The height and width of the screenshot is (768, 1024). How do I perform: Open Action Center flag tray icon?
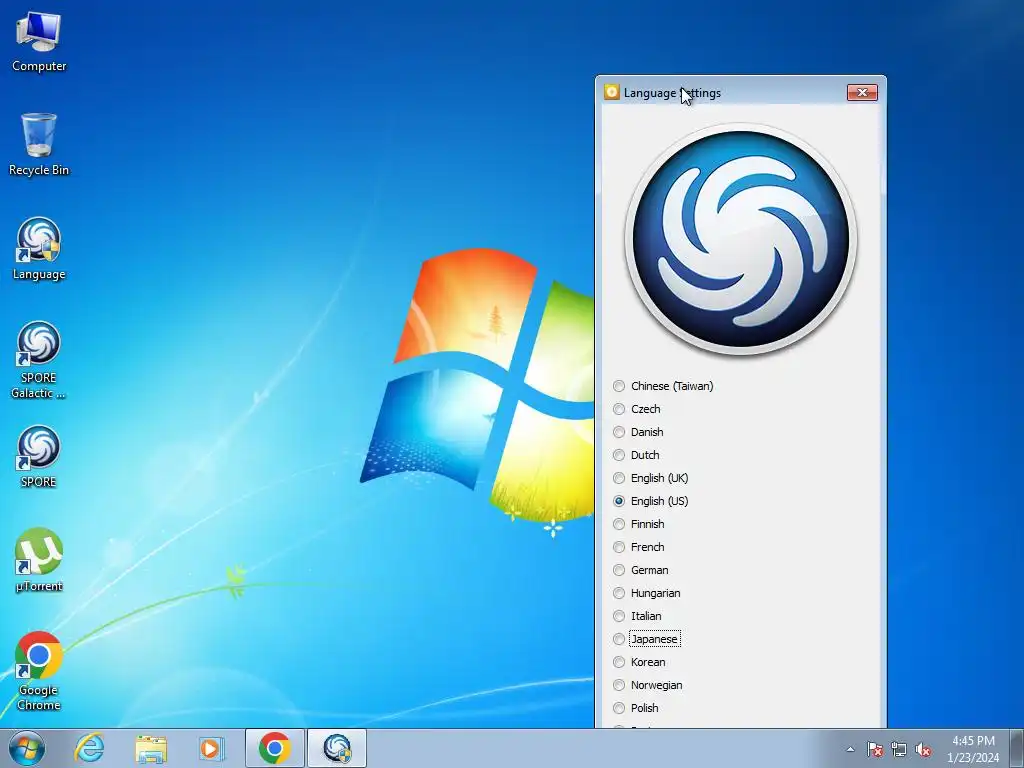tap(875, 749)
